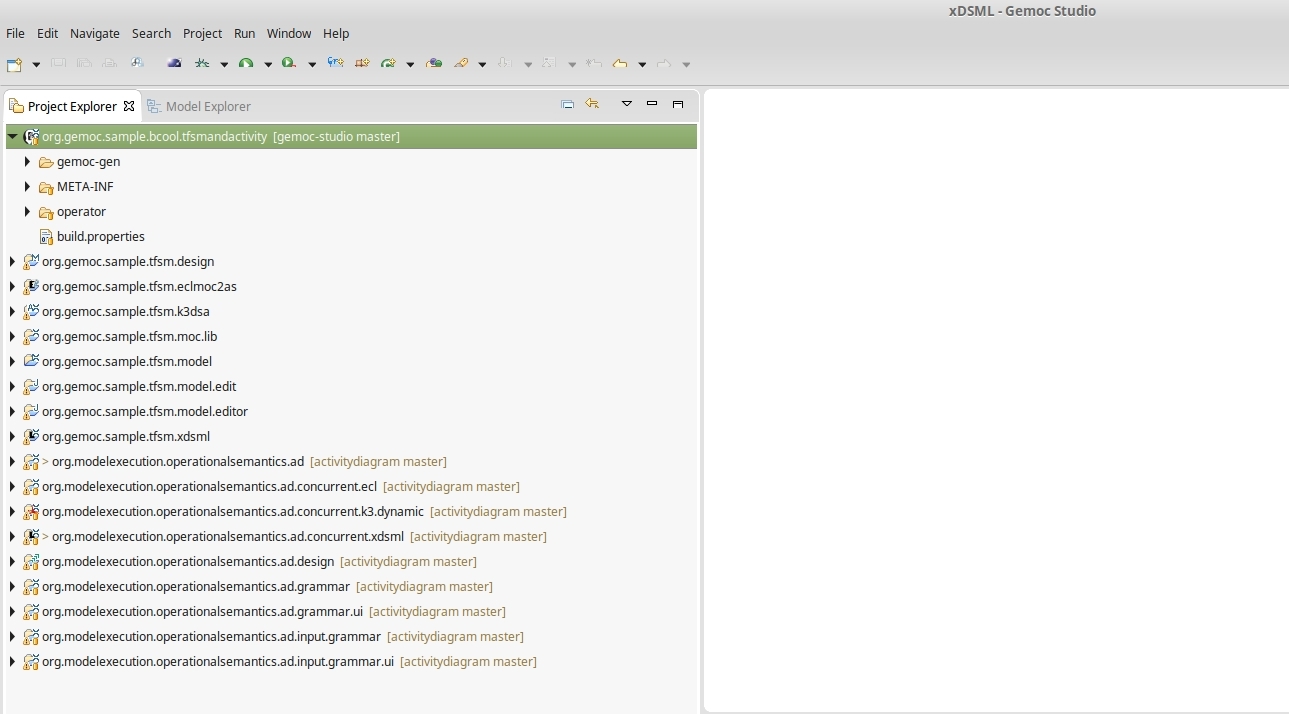Open the dropdown arrow next to Run button
This screenshot has width=1289, height=714.
tap(268, 65)
